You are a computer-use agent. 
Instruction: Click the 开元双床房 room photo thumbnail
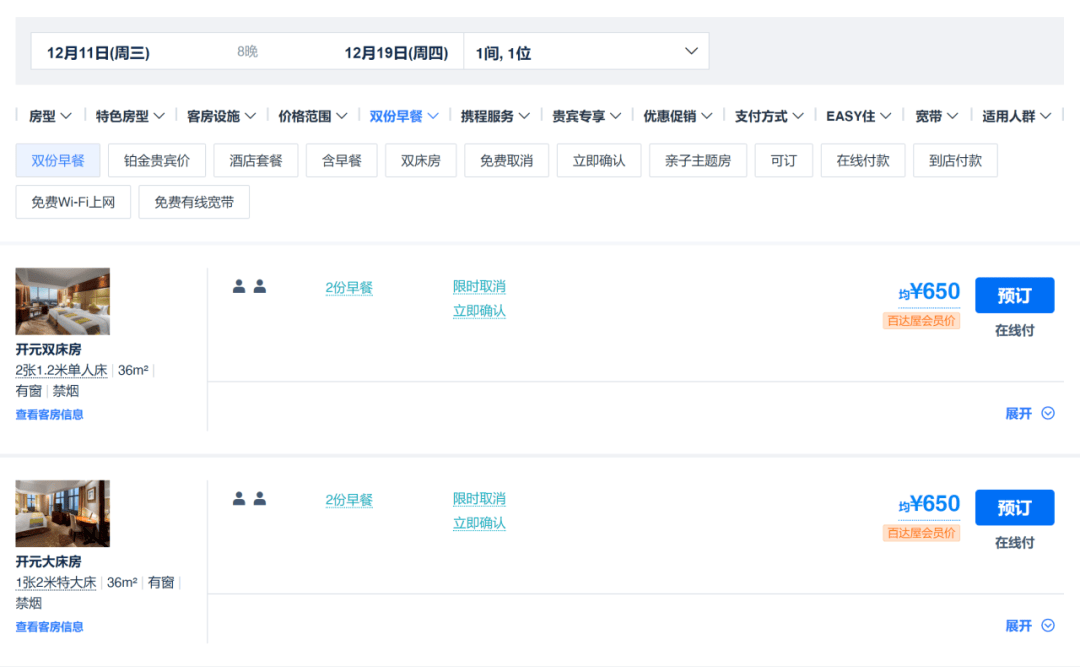pos(62,299)
